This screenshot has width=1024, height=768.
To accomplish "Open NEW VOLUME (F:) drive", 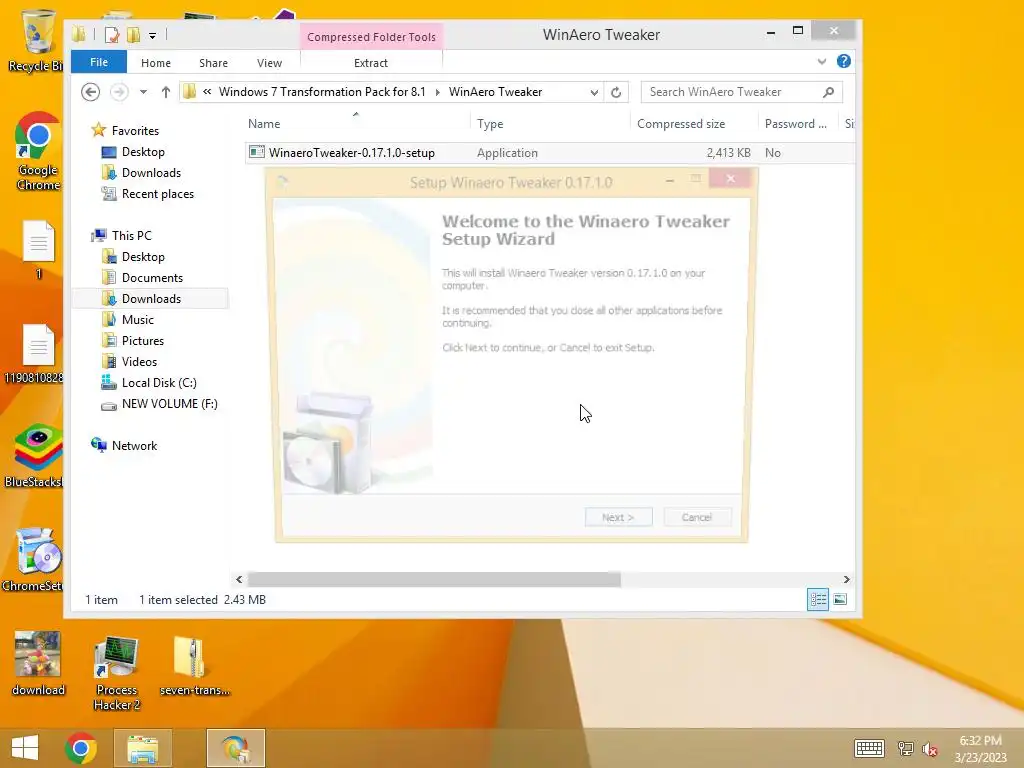I will (169, 404).
